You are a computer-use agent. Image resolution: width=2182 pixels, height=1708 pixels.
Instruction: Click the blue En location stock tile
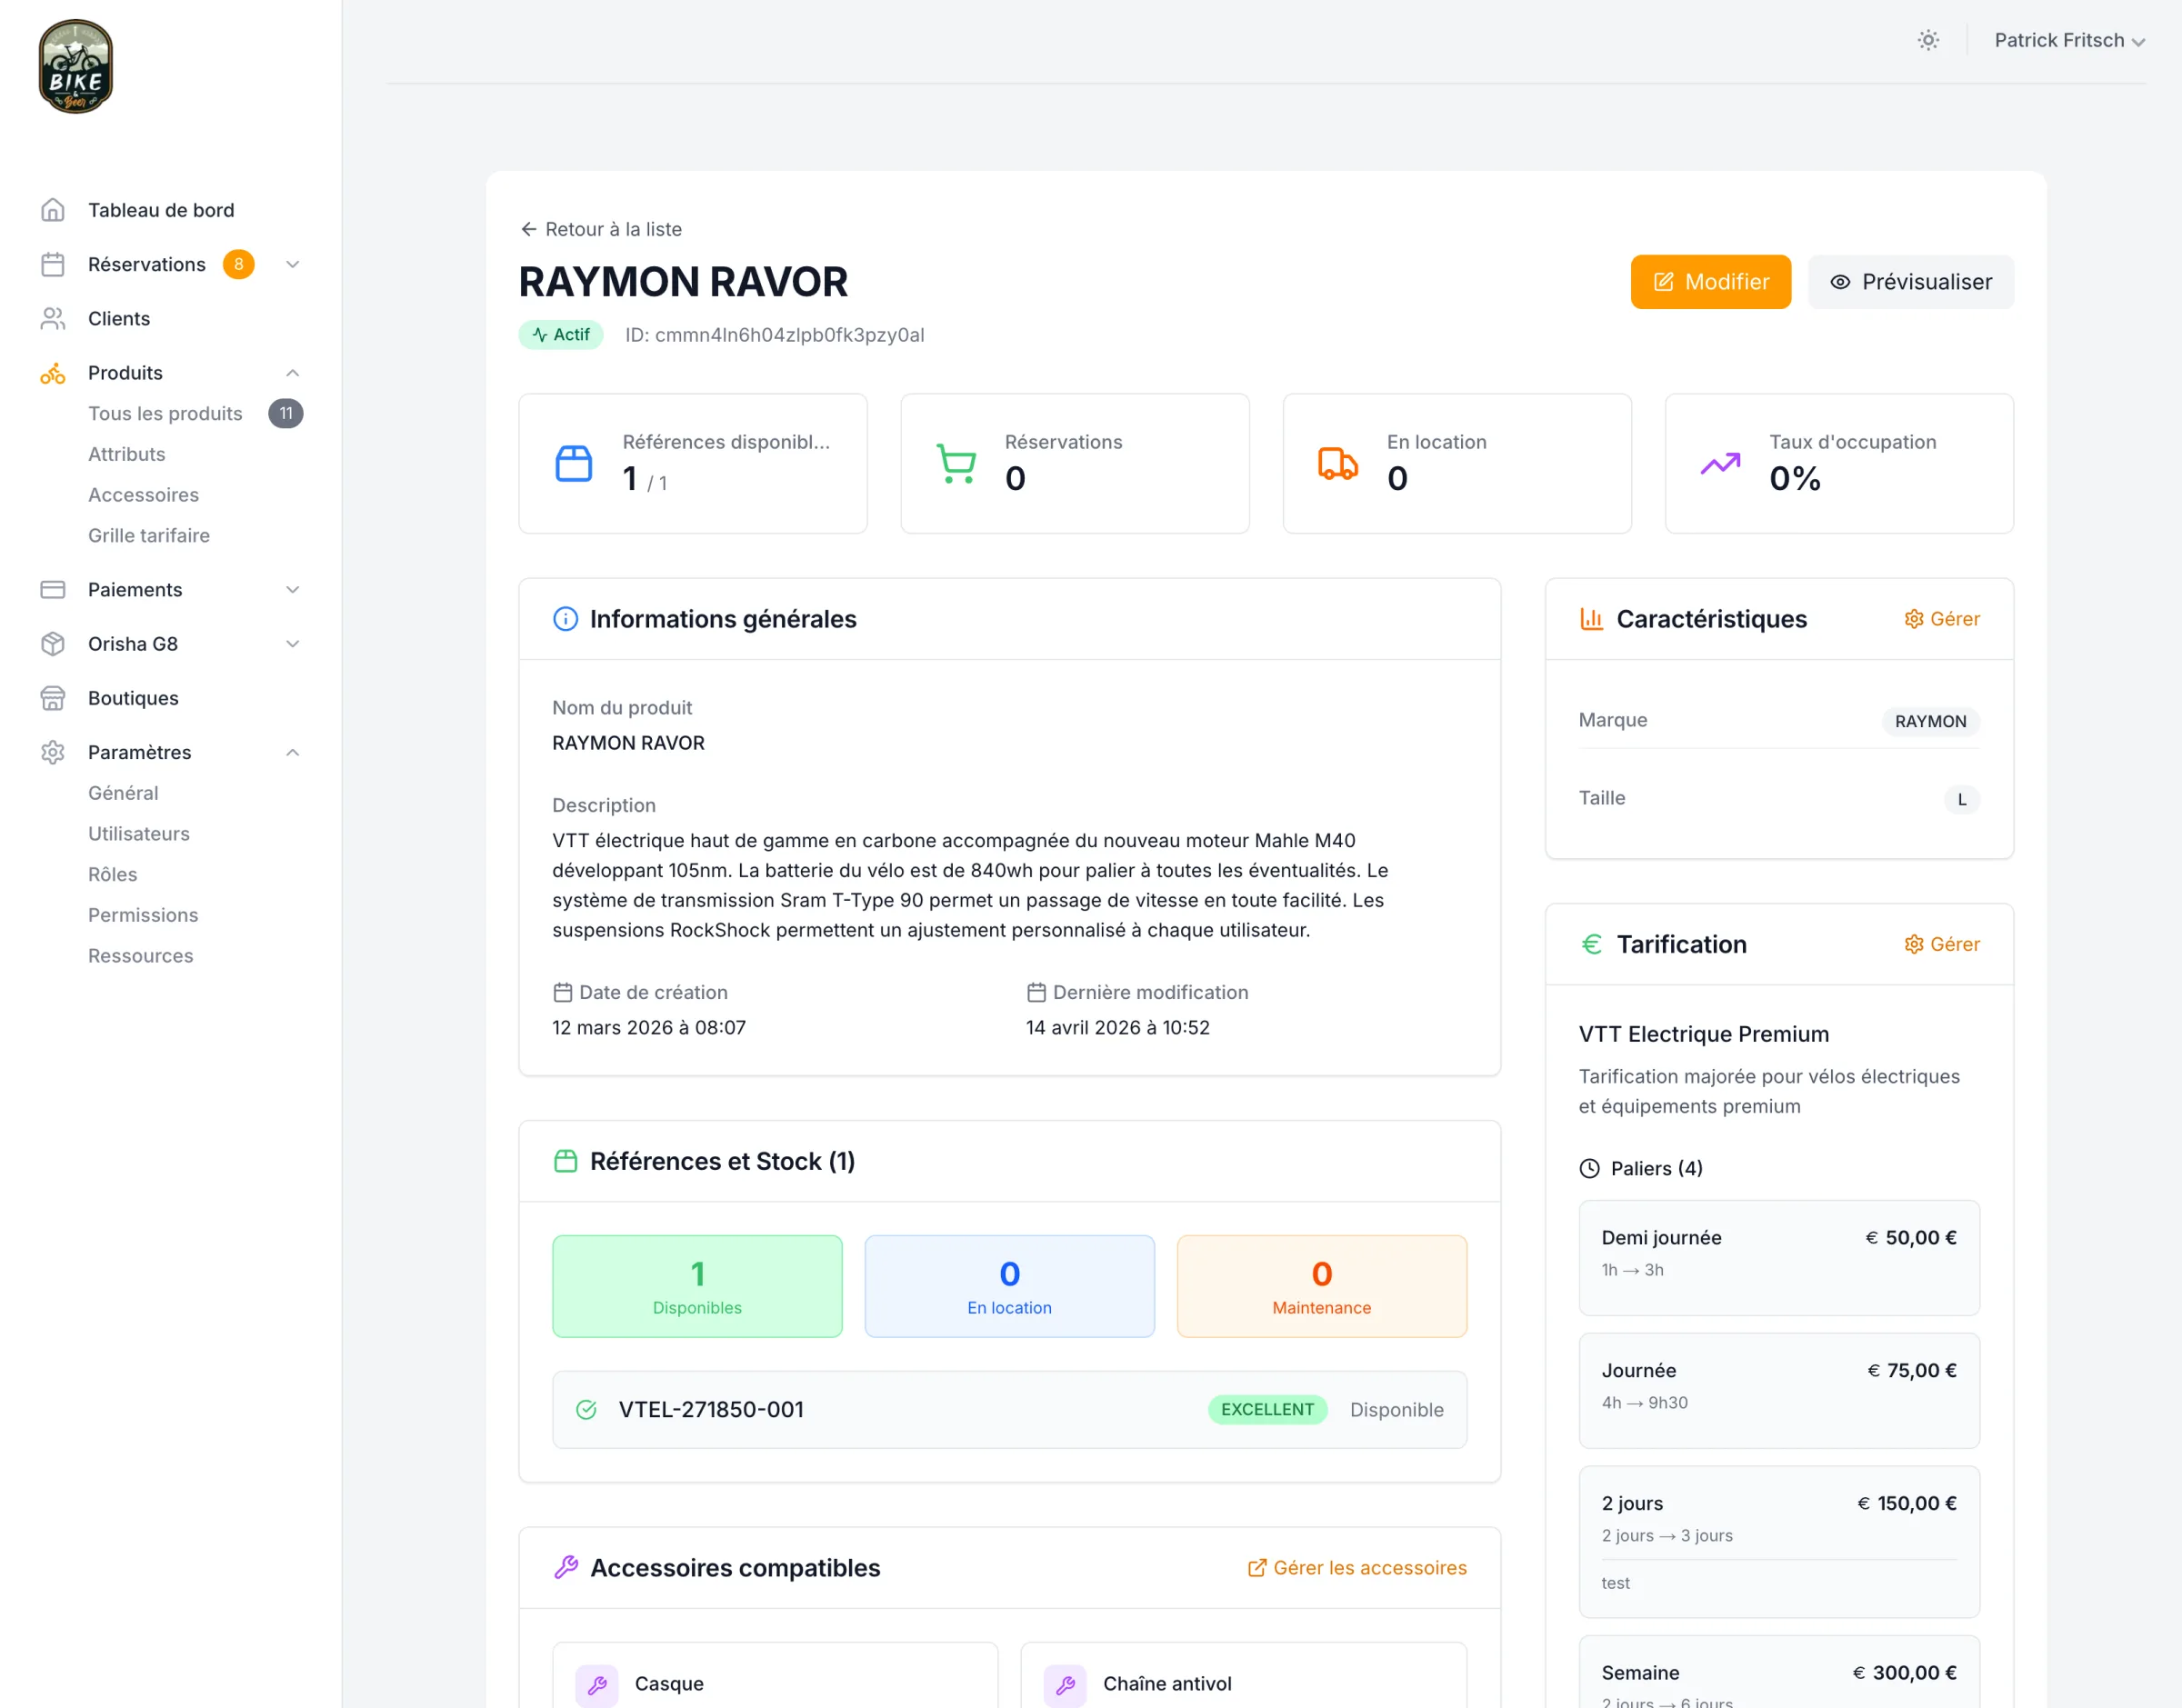click(x=1009, y=1286)
